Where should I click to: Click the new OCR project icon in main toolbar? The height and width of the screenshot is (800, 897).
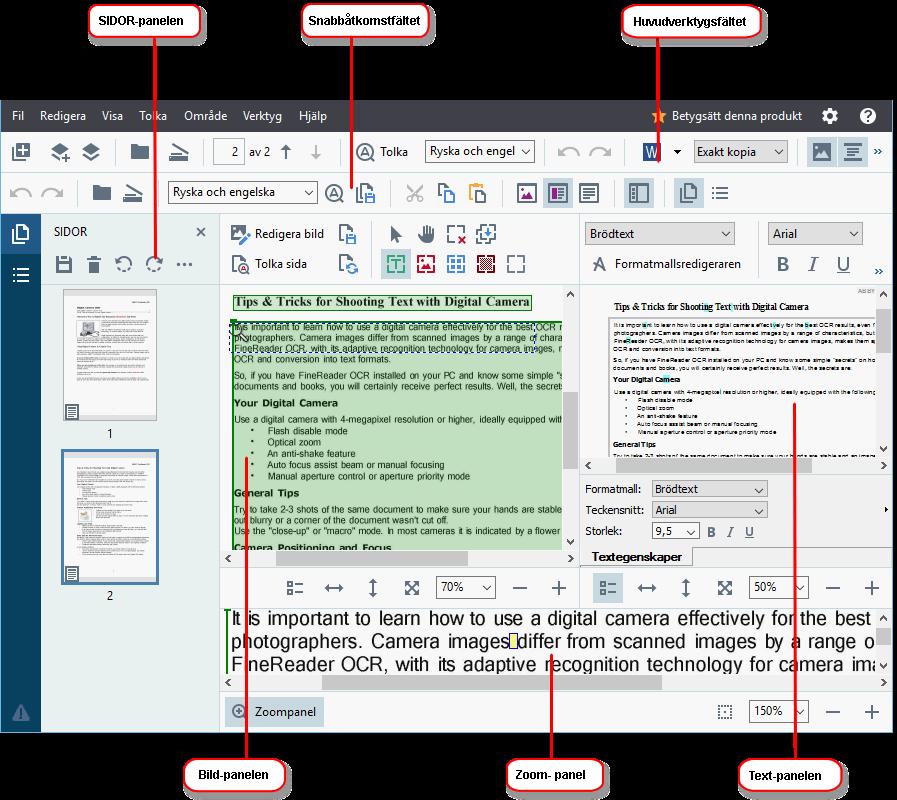click(x=21, y=152)
